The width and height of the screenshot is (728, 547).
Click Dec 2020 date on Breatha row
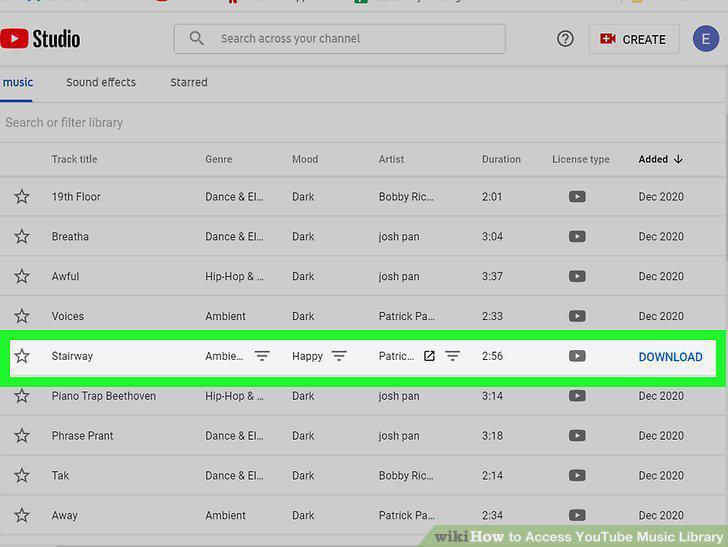pos(661,237)
